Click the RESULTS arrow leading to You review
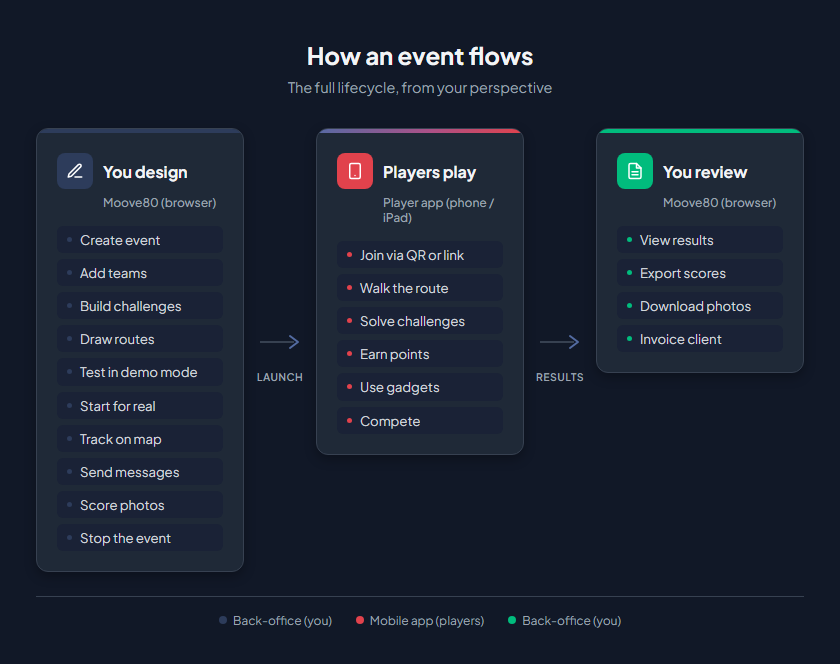 560,341
